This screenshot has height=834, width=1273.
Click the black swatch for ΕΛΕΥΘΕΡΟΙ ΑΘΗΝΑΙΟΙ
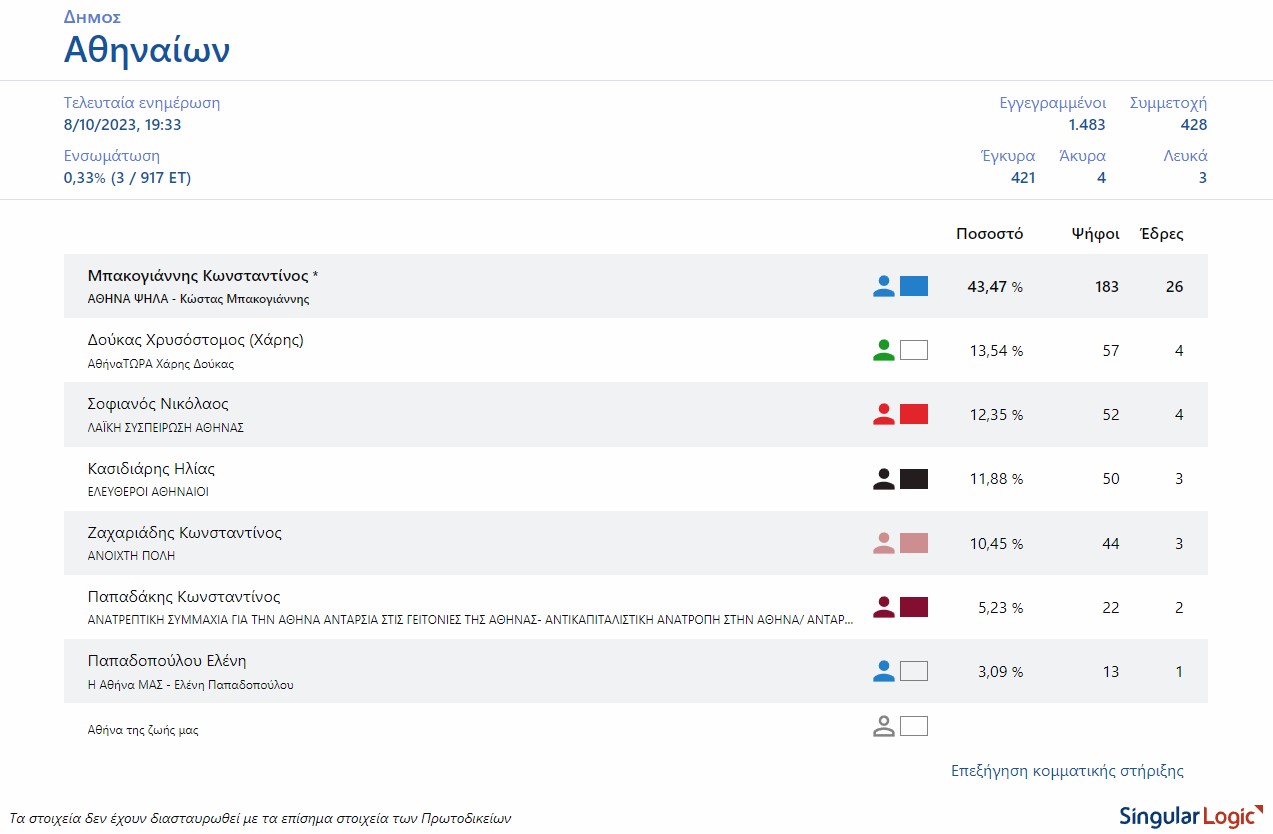(x=914, y=479)
